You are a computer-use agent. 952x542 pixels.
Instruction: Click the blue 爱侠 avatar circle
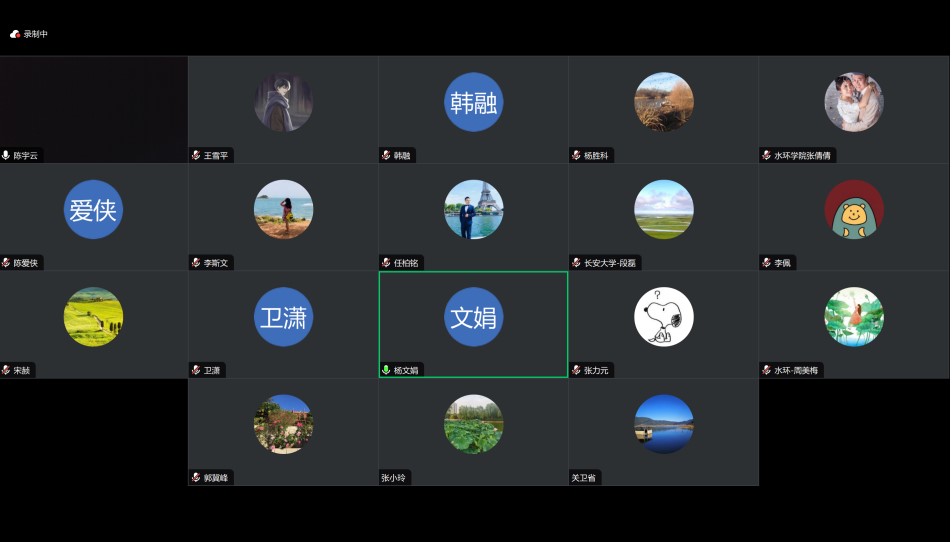tap(93, 210)
